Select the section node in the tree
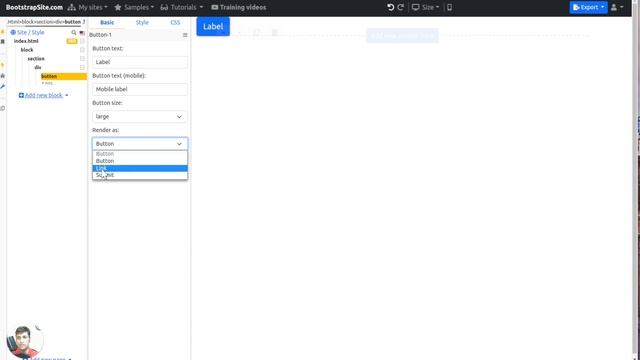This screenshot has width=640, height=360. (36, 59)
